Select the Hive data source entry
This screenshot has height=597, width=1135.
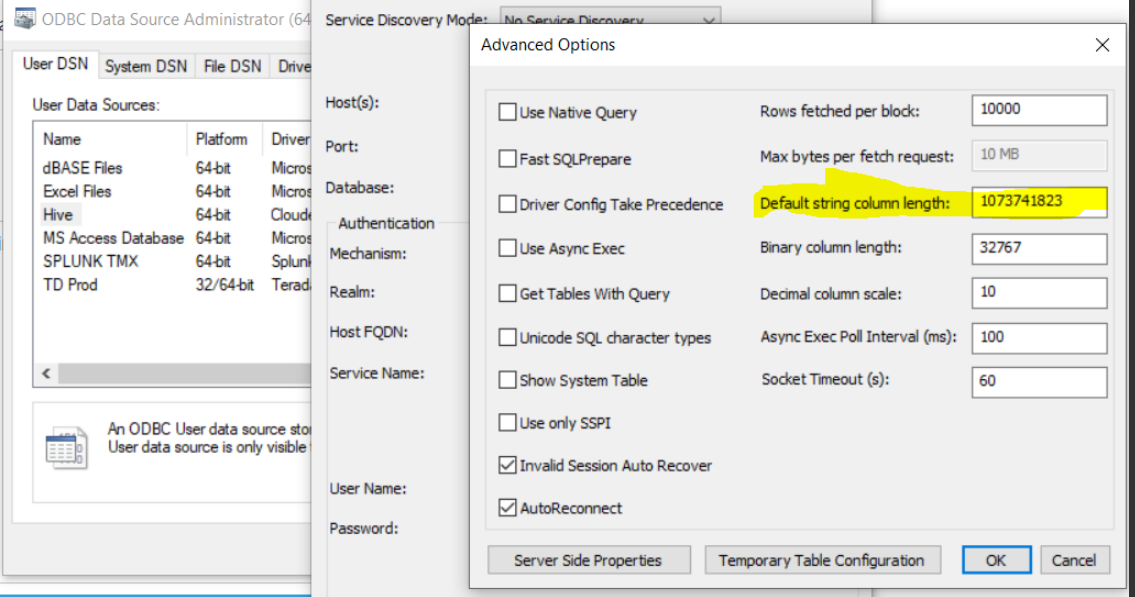point(58,215)
